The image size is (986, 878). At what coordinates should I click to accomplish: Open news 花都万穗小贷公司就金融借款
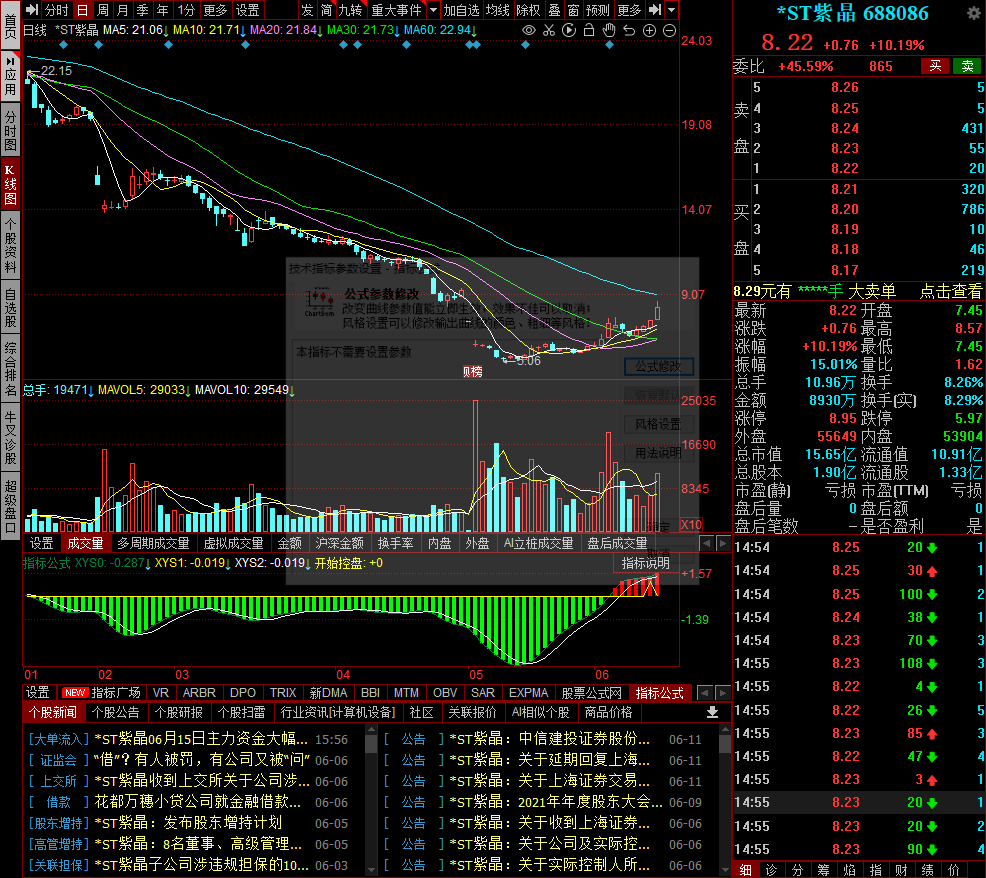pyautogui.click(x=197, y=802)
